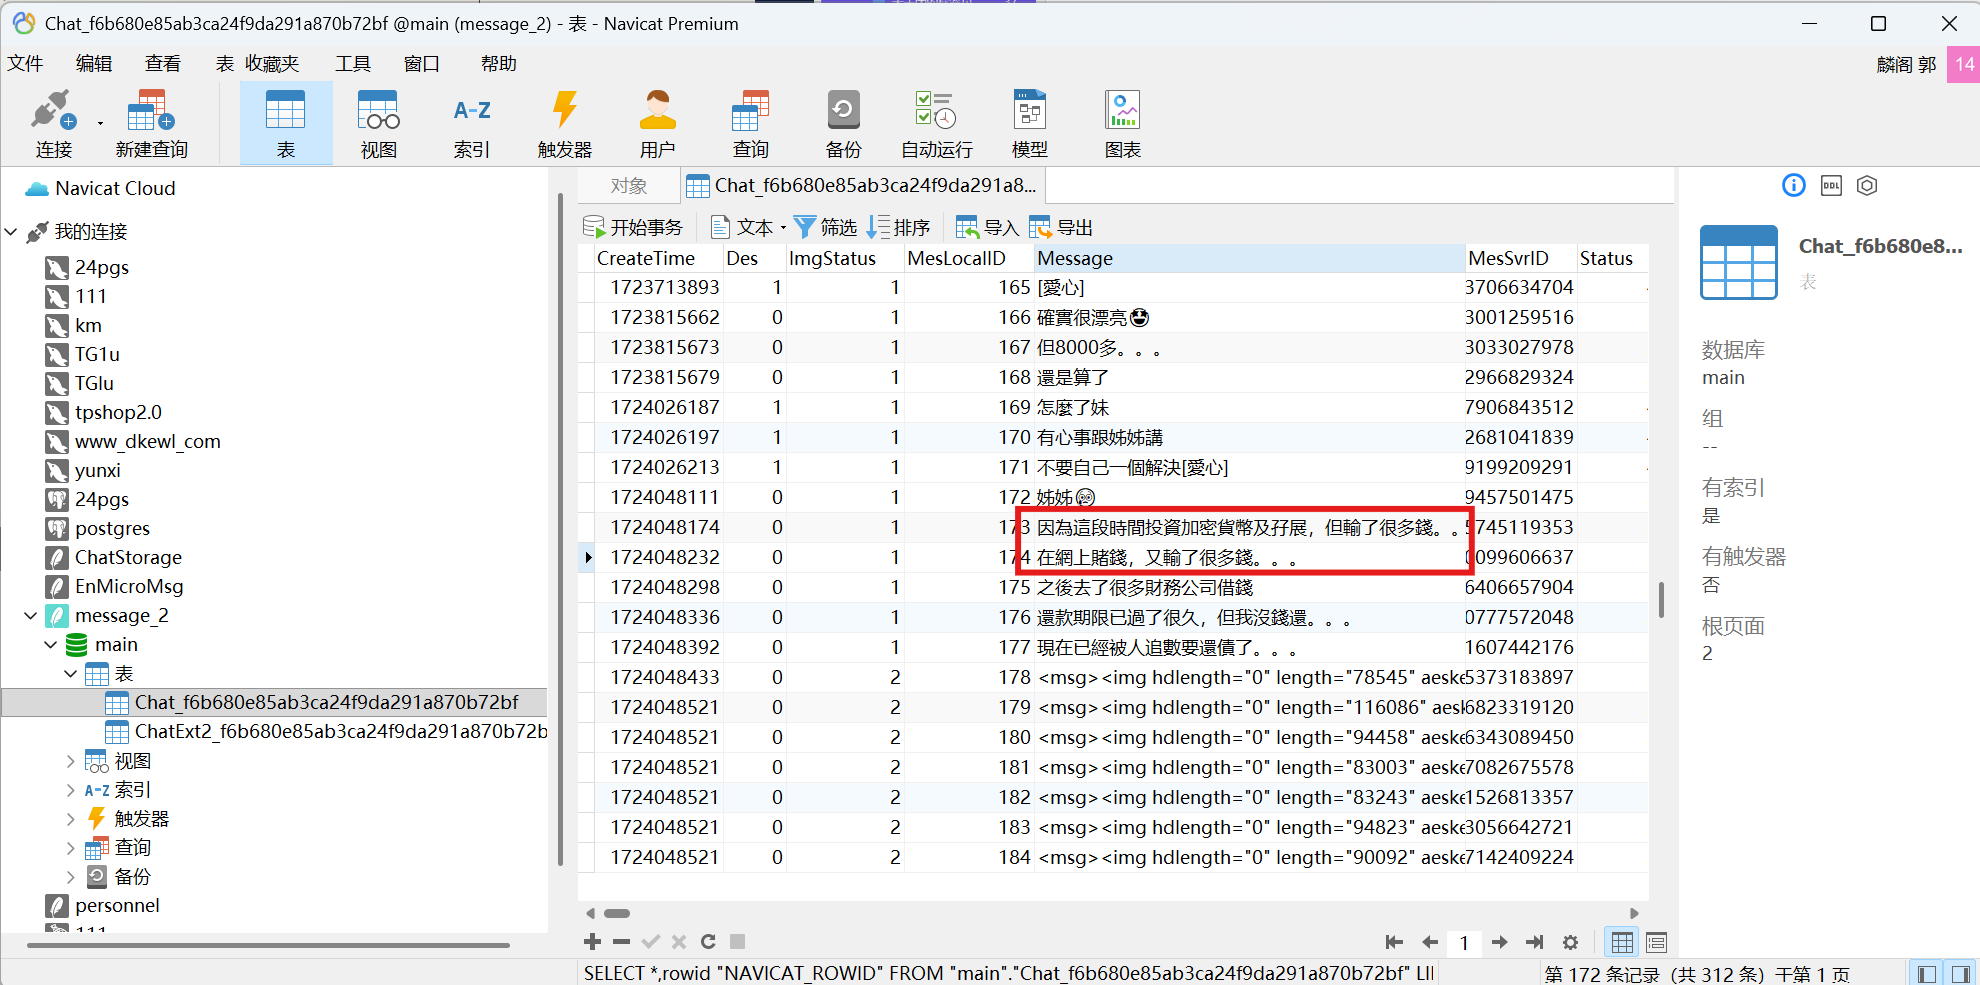Collapse the message_2 connection node
Screen dimensions: 1980x985
pyautogui.click(x=31, y=616)
